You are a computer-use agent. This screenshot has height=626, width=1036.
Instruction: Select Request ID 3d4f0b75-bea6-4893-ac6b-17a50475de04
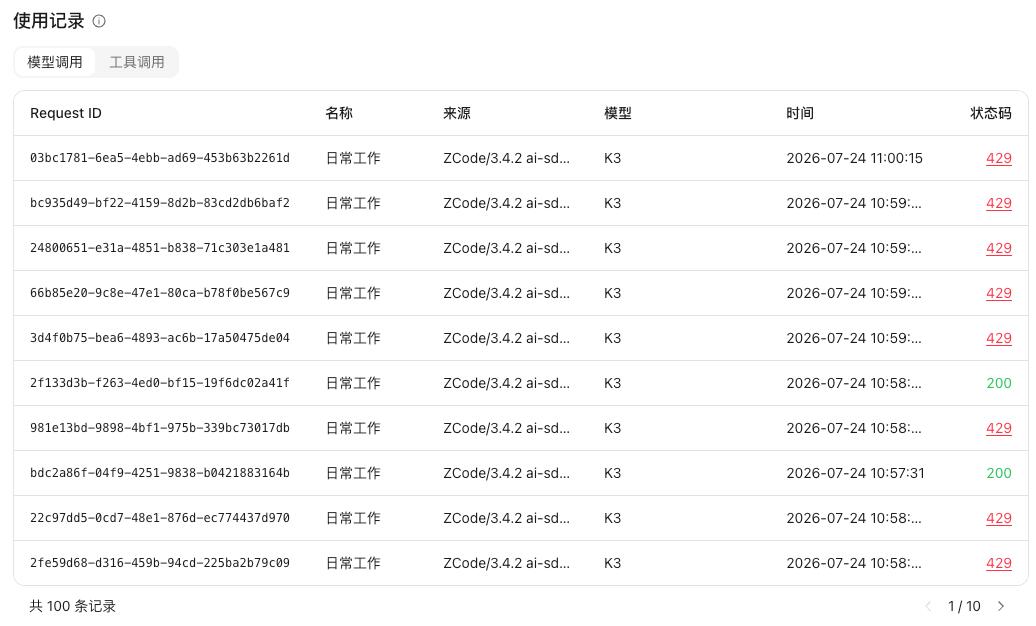[x=160, y=338]
